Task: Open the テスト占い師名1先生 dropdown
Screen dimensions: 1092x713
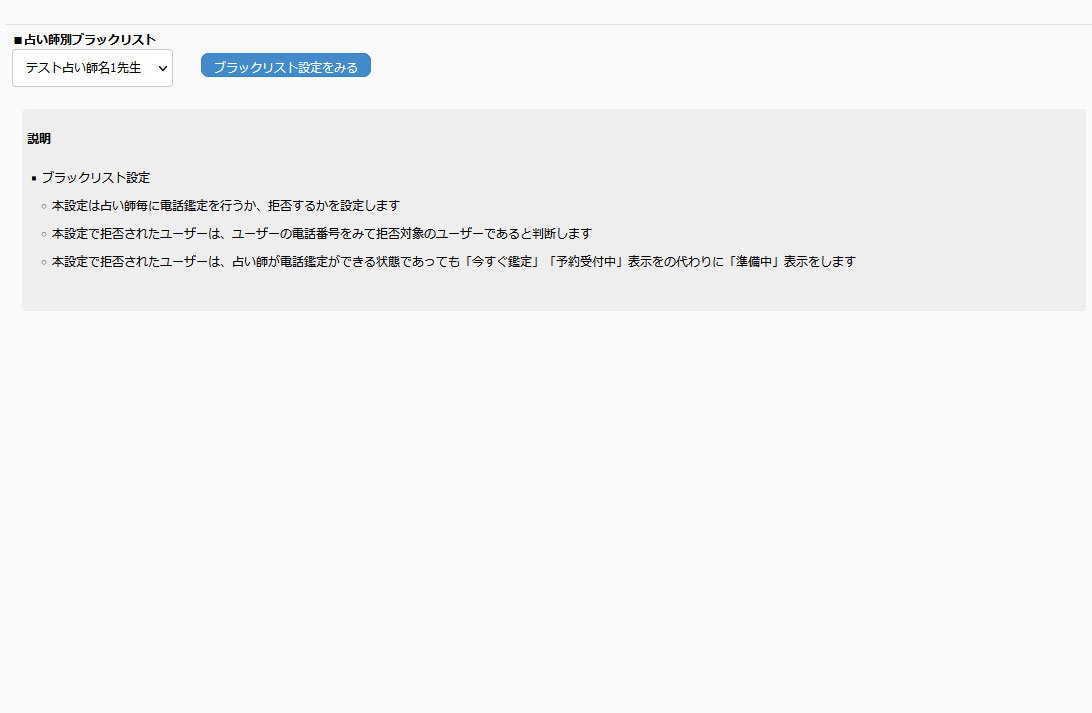Action: pyautogui.click(x=92, y=68)
